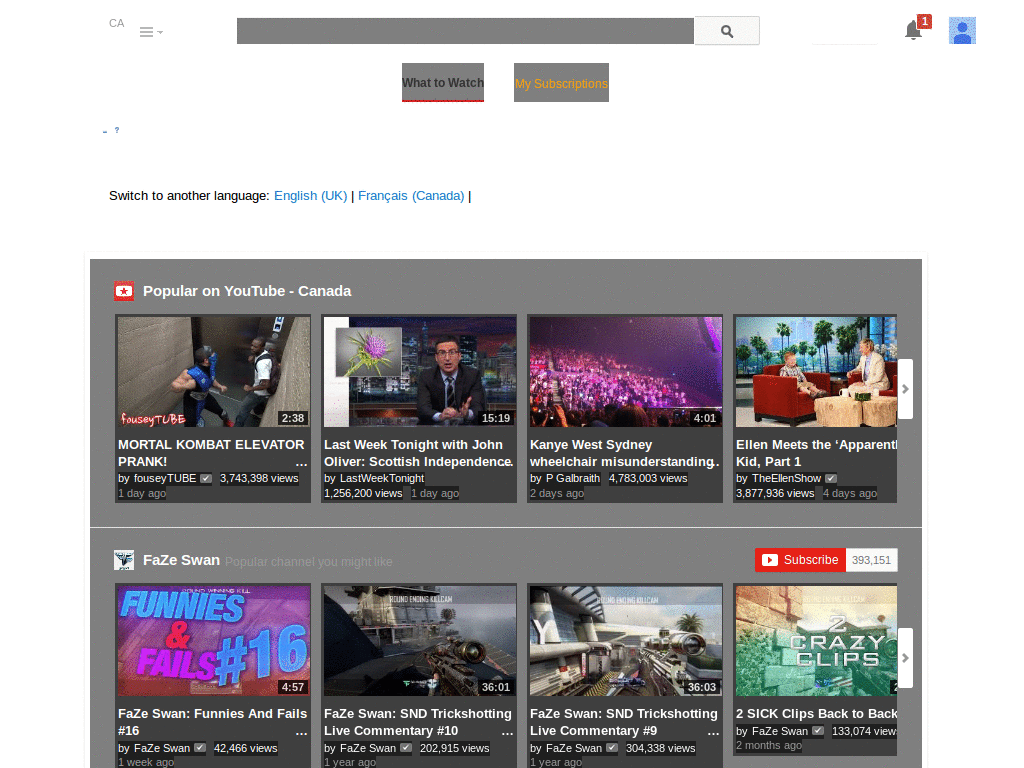Viewport: 1024px width, 768px height.
Task: Click the 1,256,200 views text
Action: pyautogui.click(x=363, y=493)
